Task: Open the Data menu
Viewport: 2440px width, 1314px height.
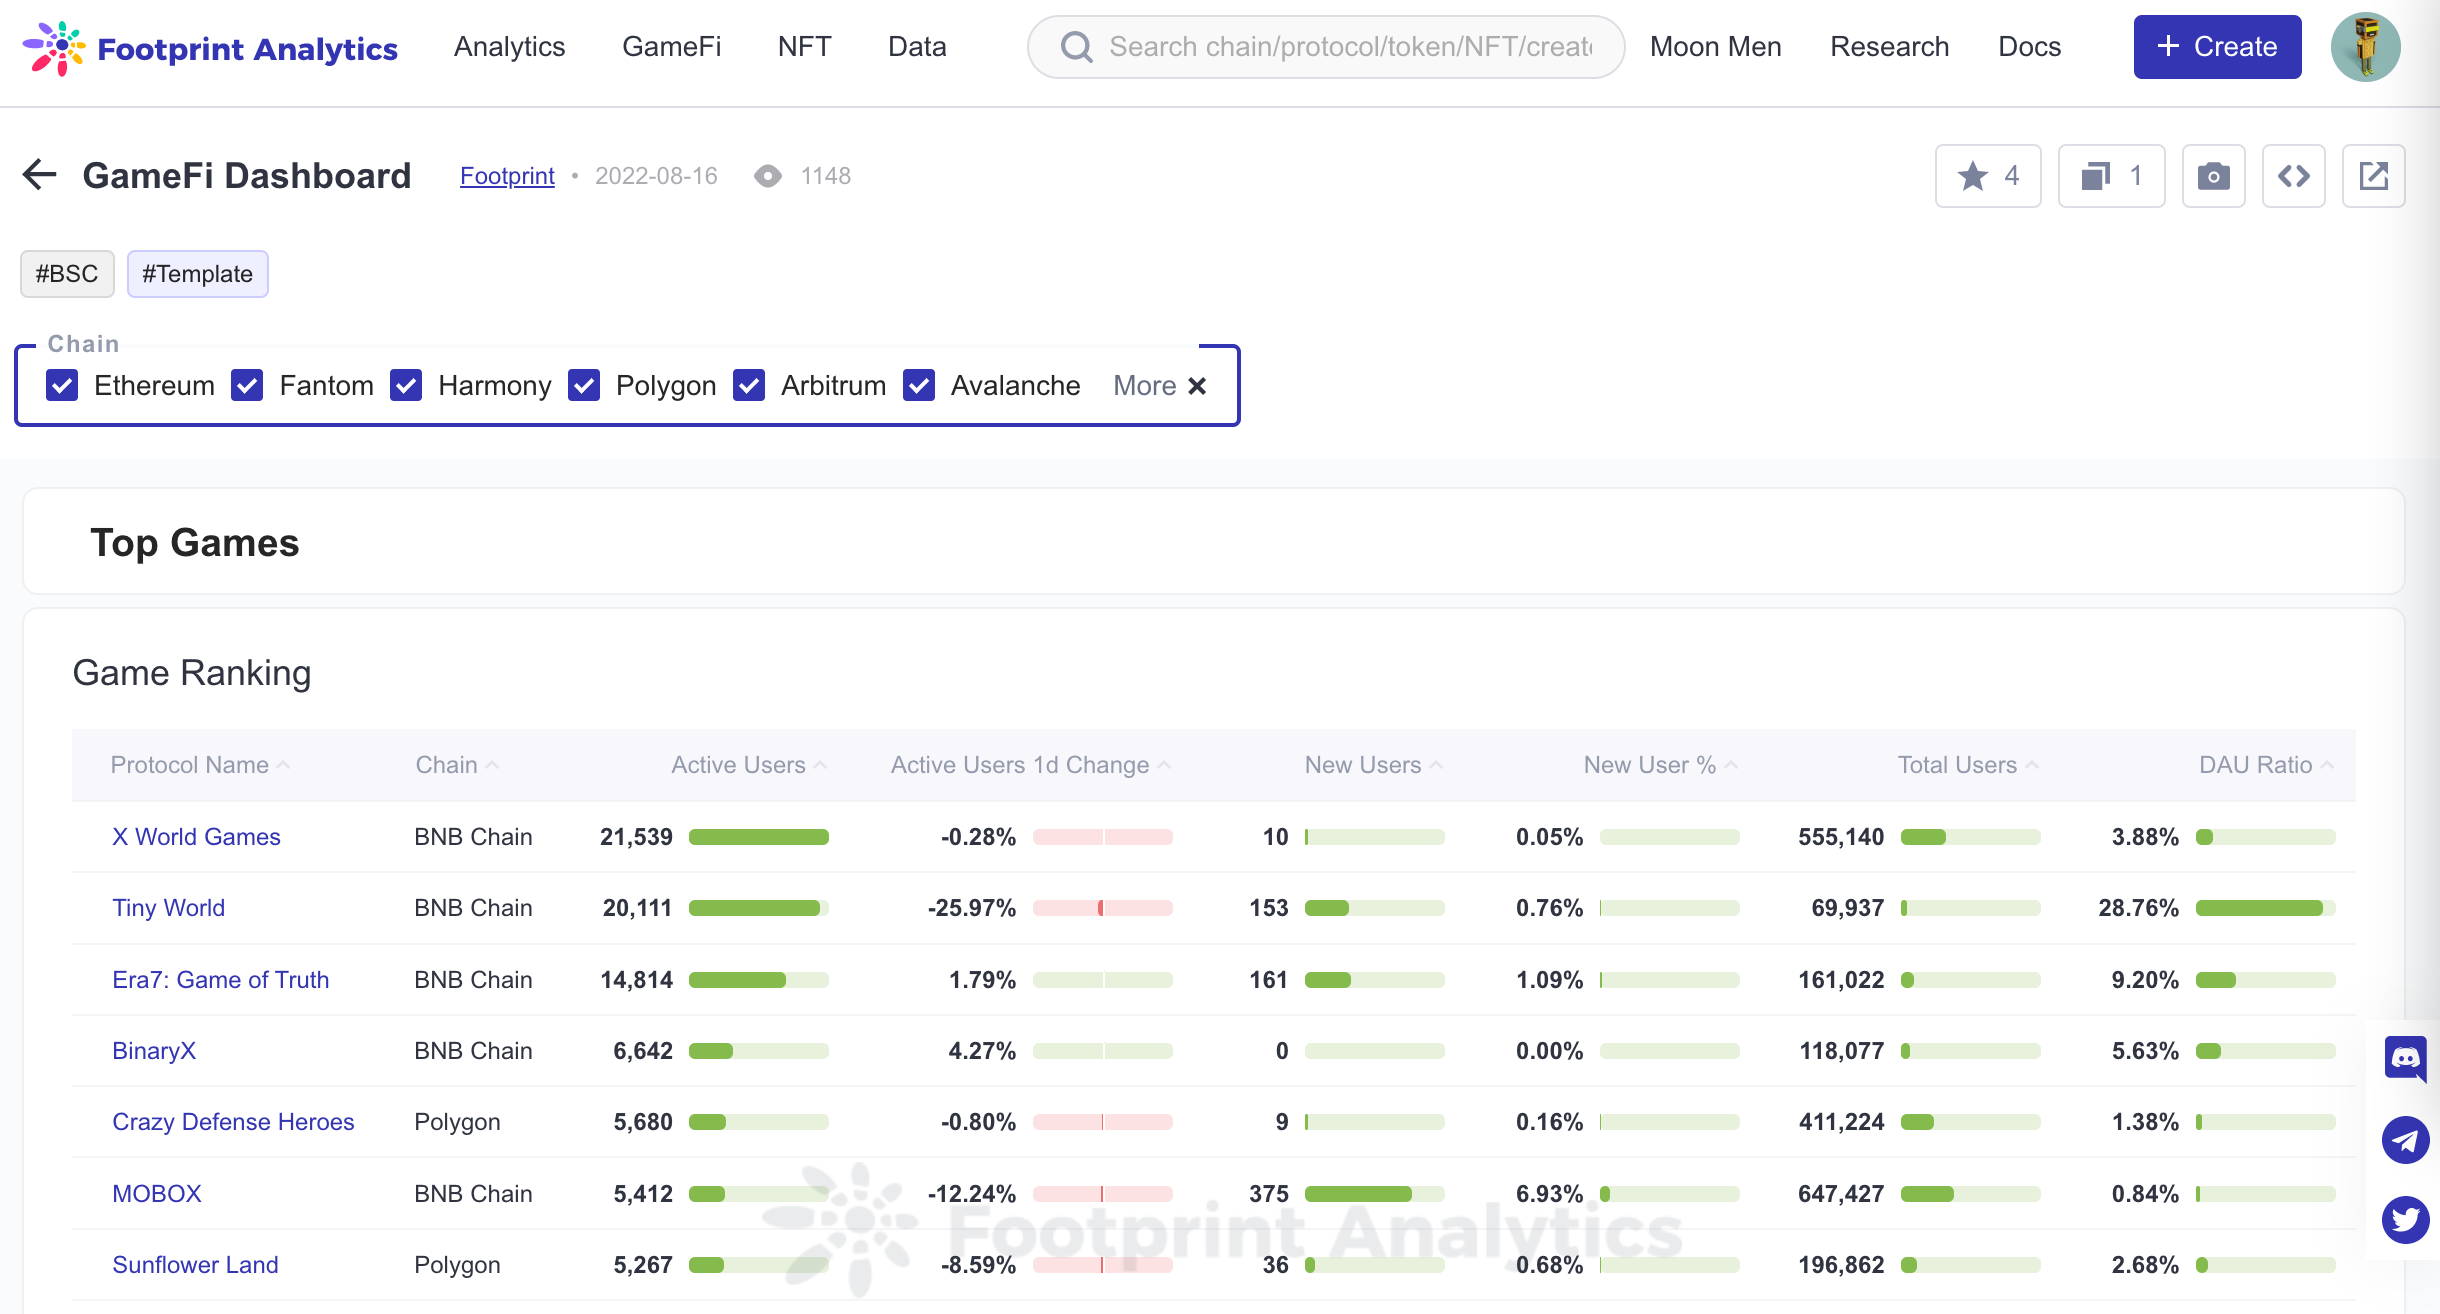Action: 917,47
